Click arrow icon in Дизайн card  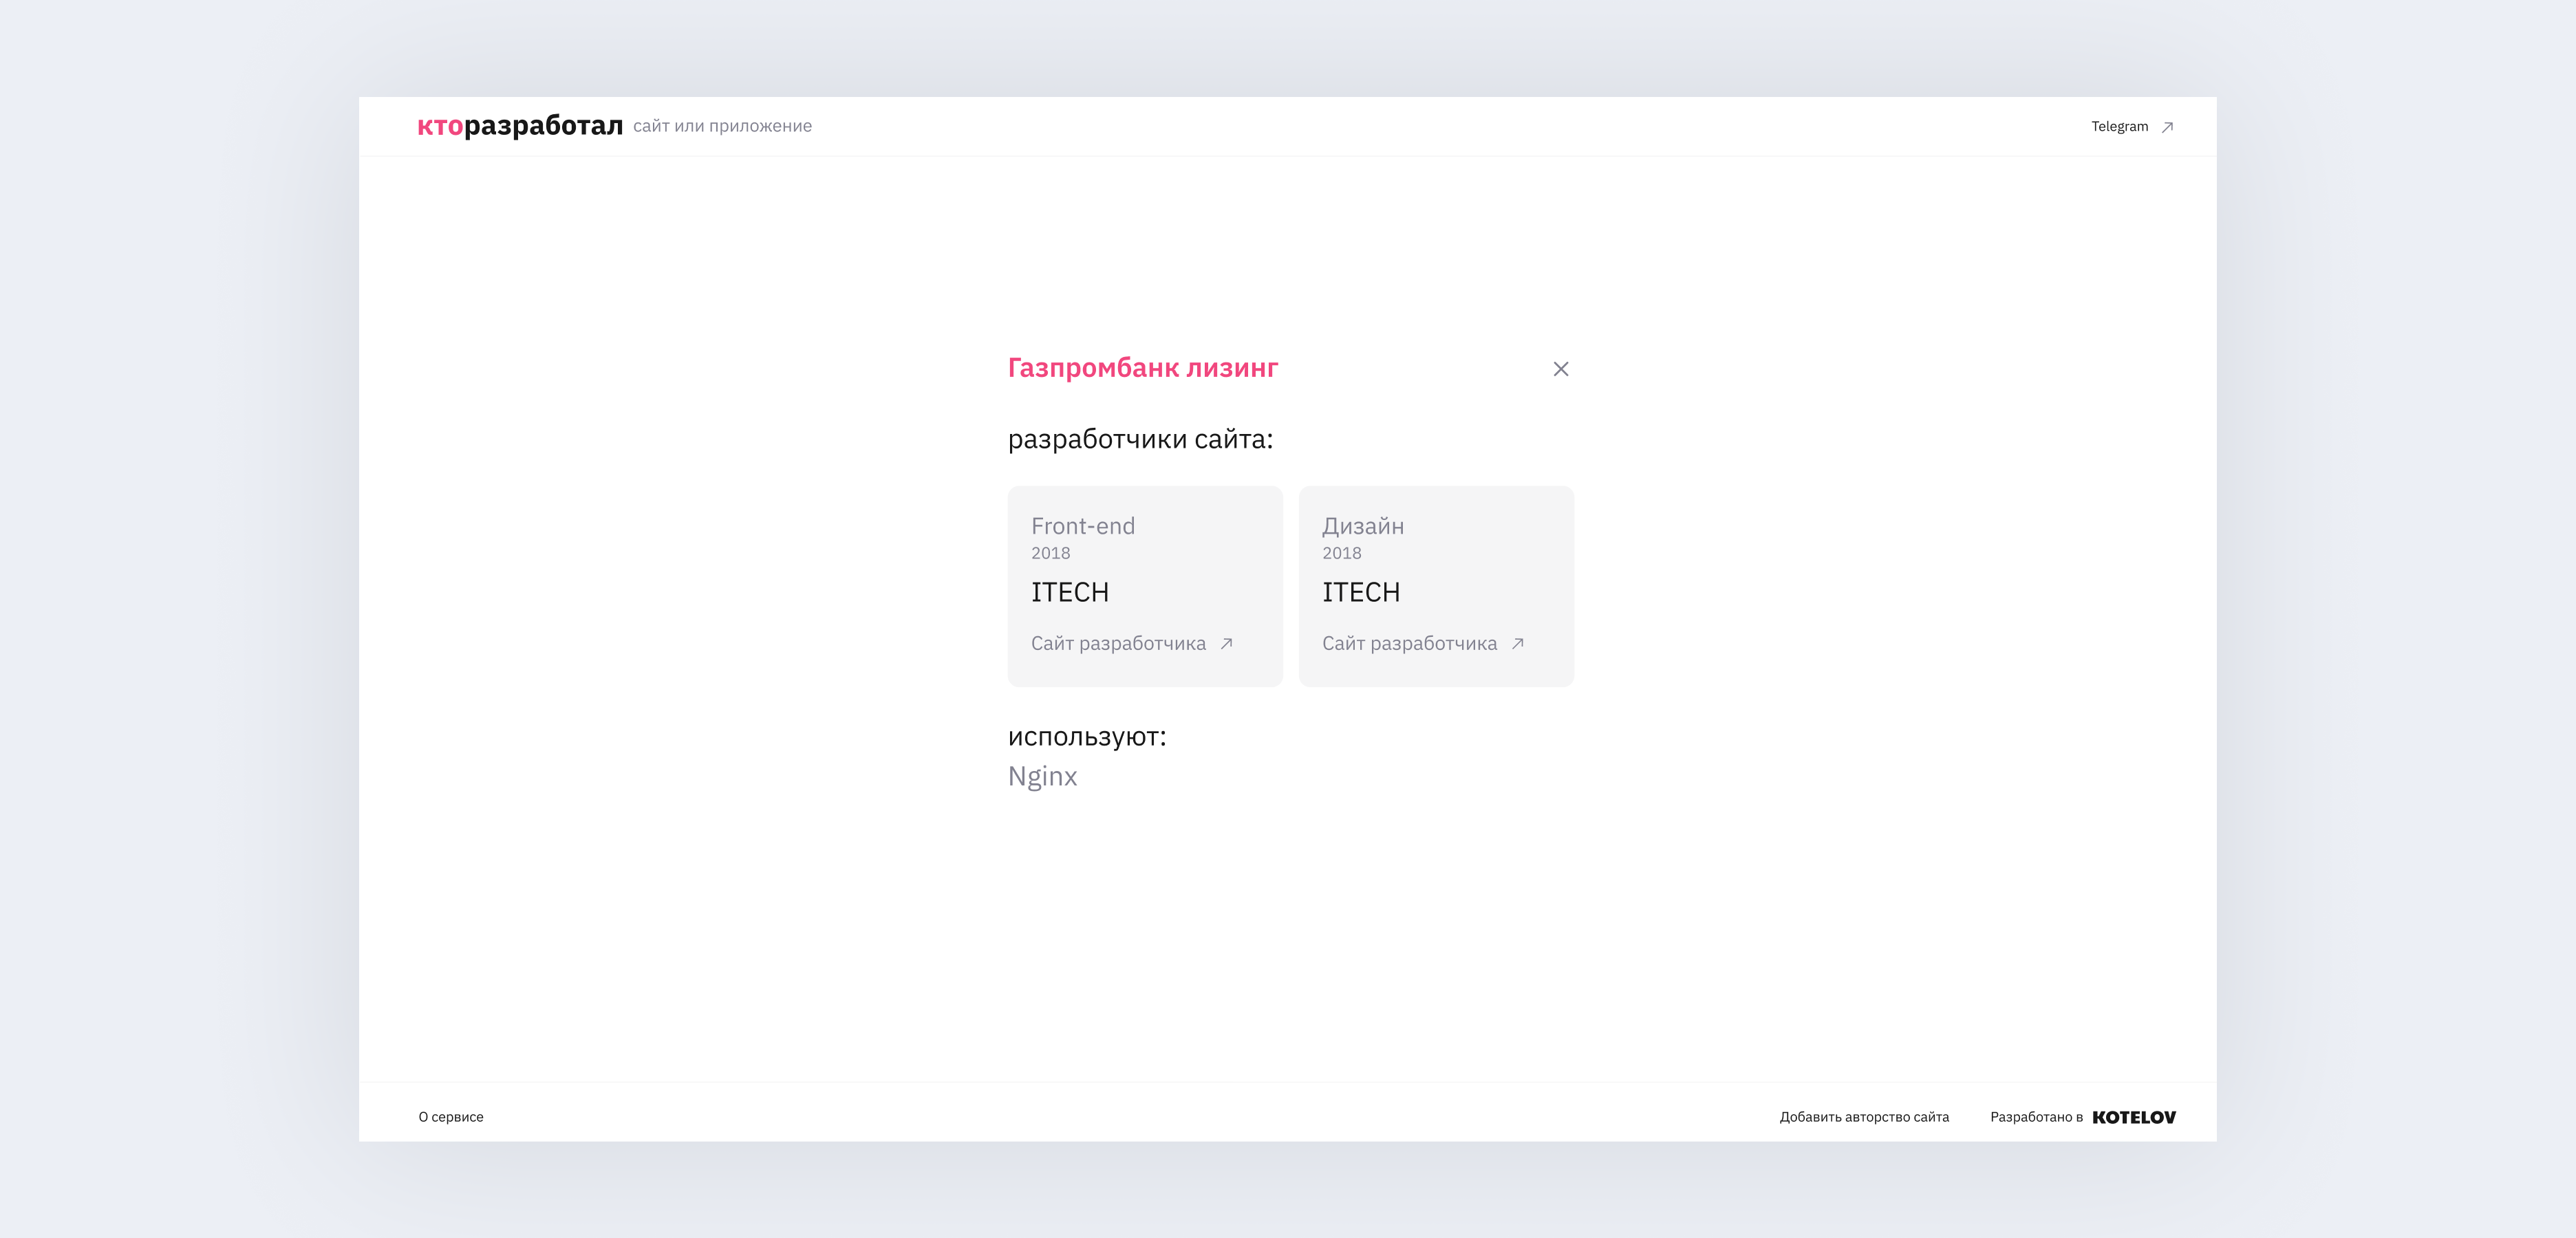pos(1517,644)
